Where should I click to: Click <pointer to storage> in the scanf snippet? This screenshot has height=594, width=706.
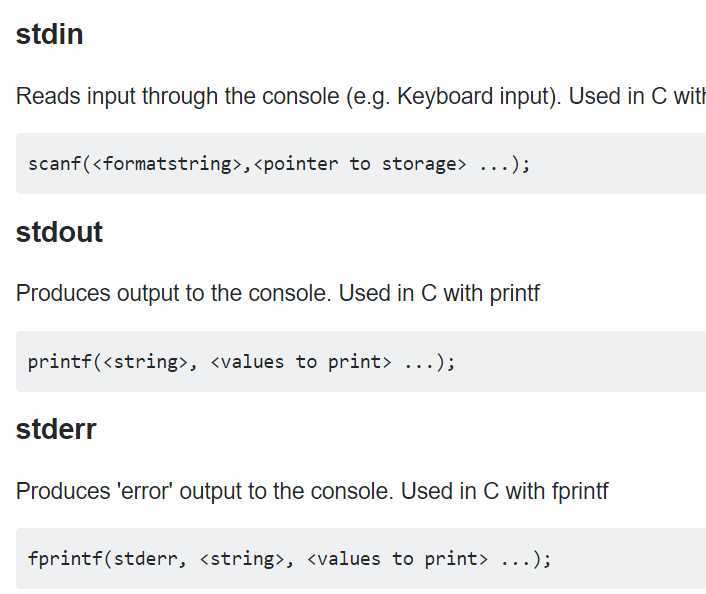point(360,164)
